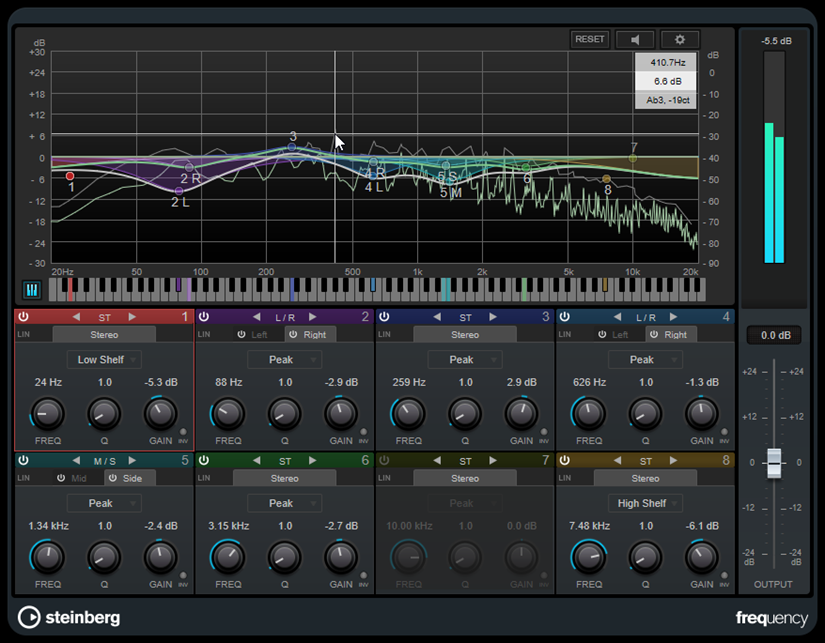Open the Low Shelf filter type dropdown
Viewport: 825px width, 643px height.
pyautogui.click(x=104, y=360)
